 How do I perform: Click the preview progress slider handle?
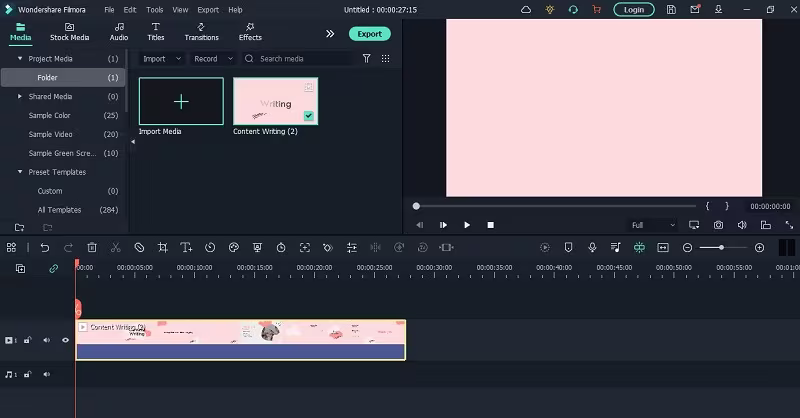point(416,206)
